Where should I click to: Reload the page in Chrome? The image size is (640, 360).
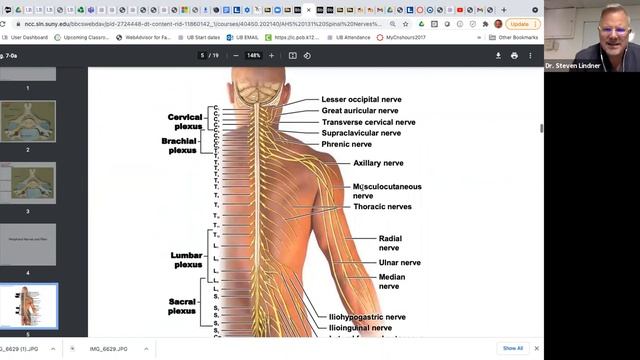[x=2, y=24]
